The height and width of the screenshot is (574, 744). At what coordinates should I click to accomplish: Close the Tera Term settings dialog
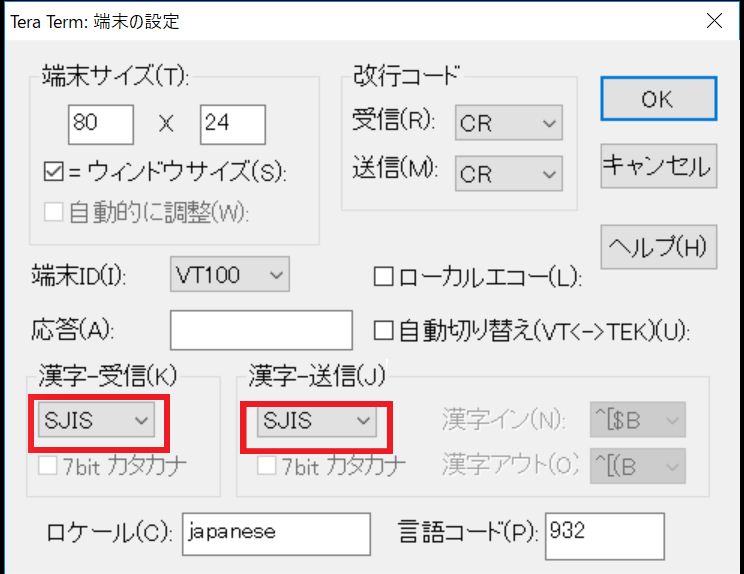click(x=714, y=20)
